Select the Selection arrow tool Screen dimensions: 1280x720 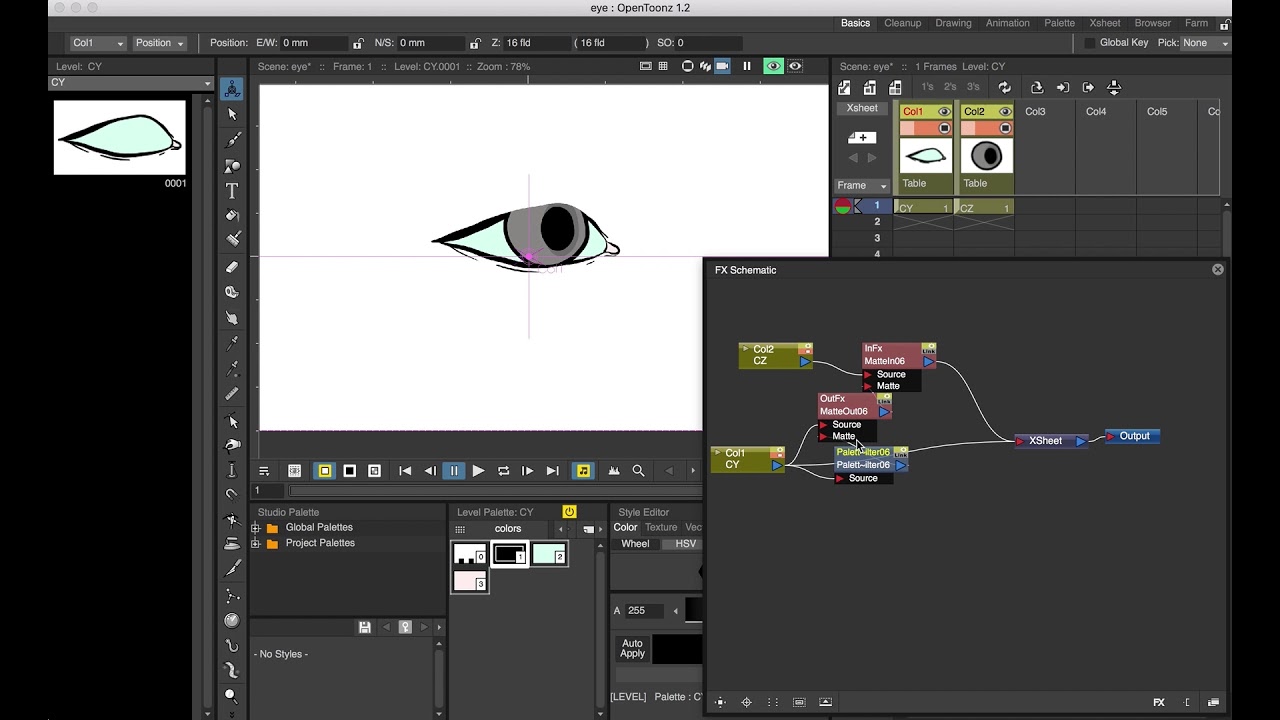[x=232, y=114]
